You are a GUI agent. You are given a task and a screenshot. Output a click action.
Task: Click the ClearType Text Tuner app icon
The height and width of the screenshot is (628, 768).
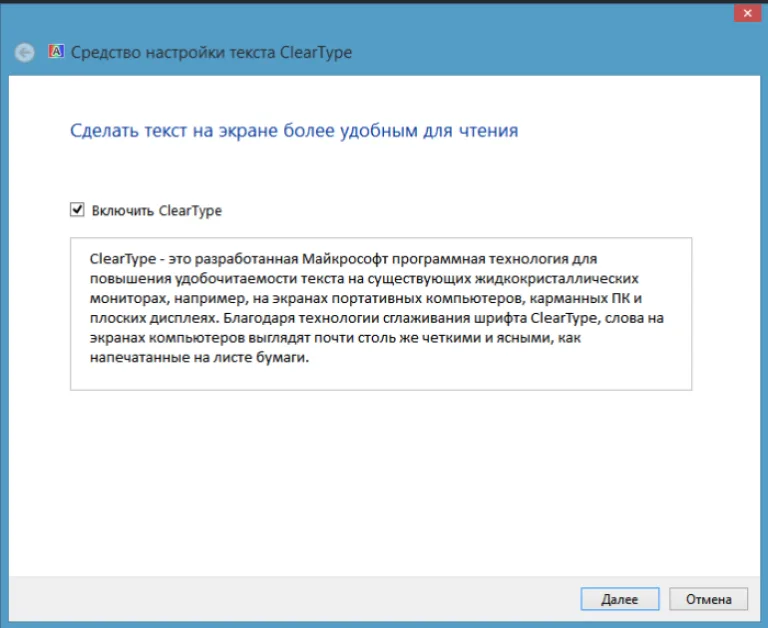click(56, 51)
